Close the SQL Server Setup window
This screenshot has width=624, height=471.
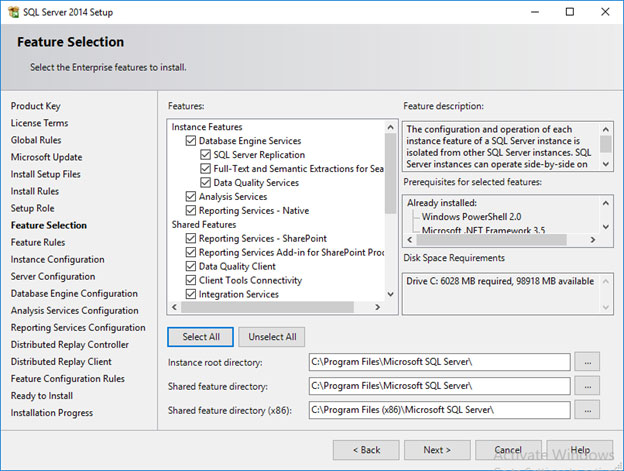tap(605, 12)
